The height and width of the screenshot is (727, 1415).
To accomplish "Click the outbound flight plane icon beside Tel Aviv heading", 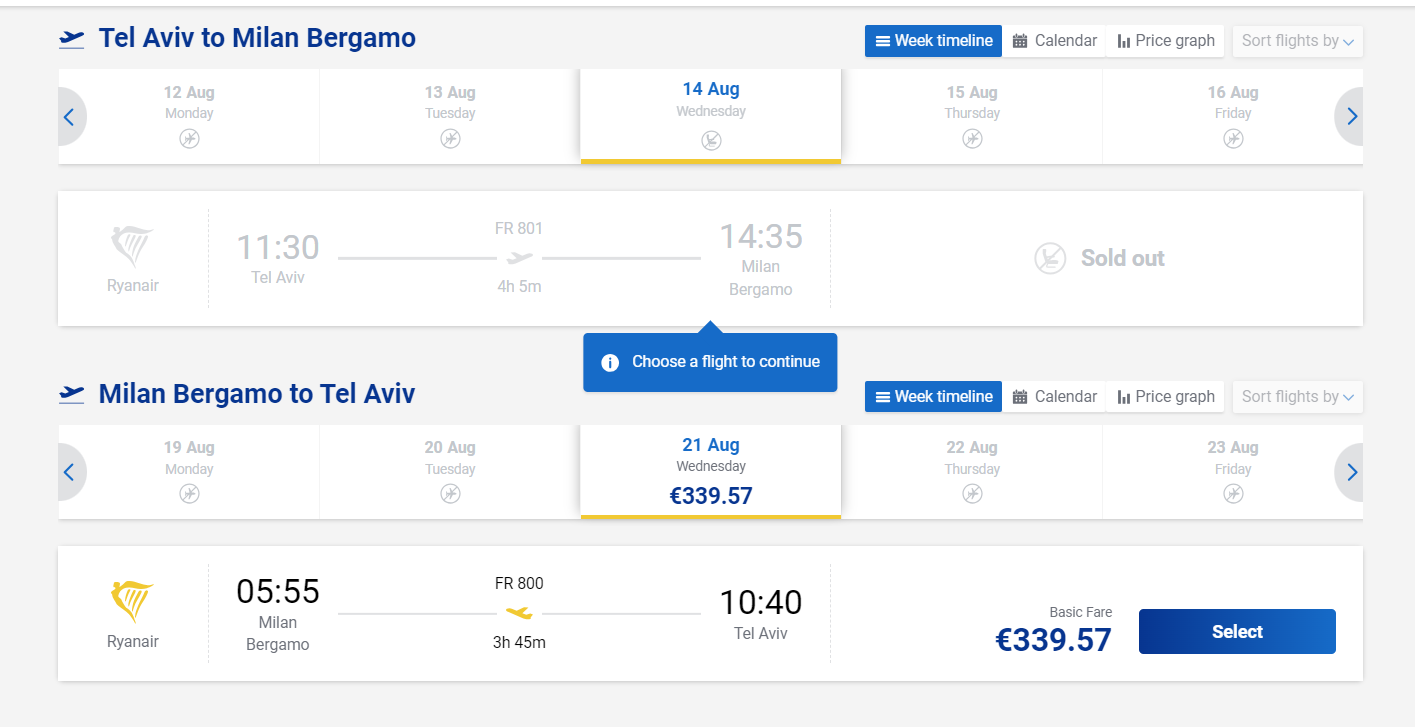I will click(72, 39).
